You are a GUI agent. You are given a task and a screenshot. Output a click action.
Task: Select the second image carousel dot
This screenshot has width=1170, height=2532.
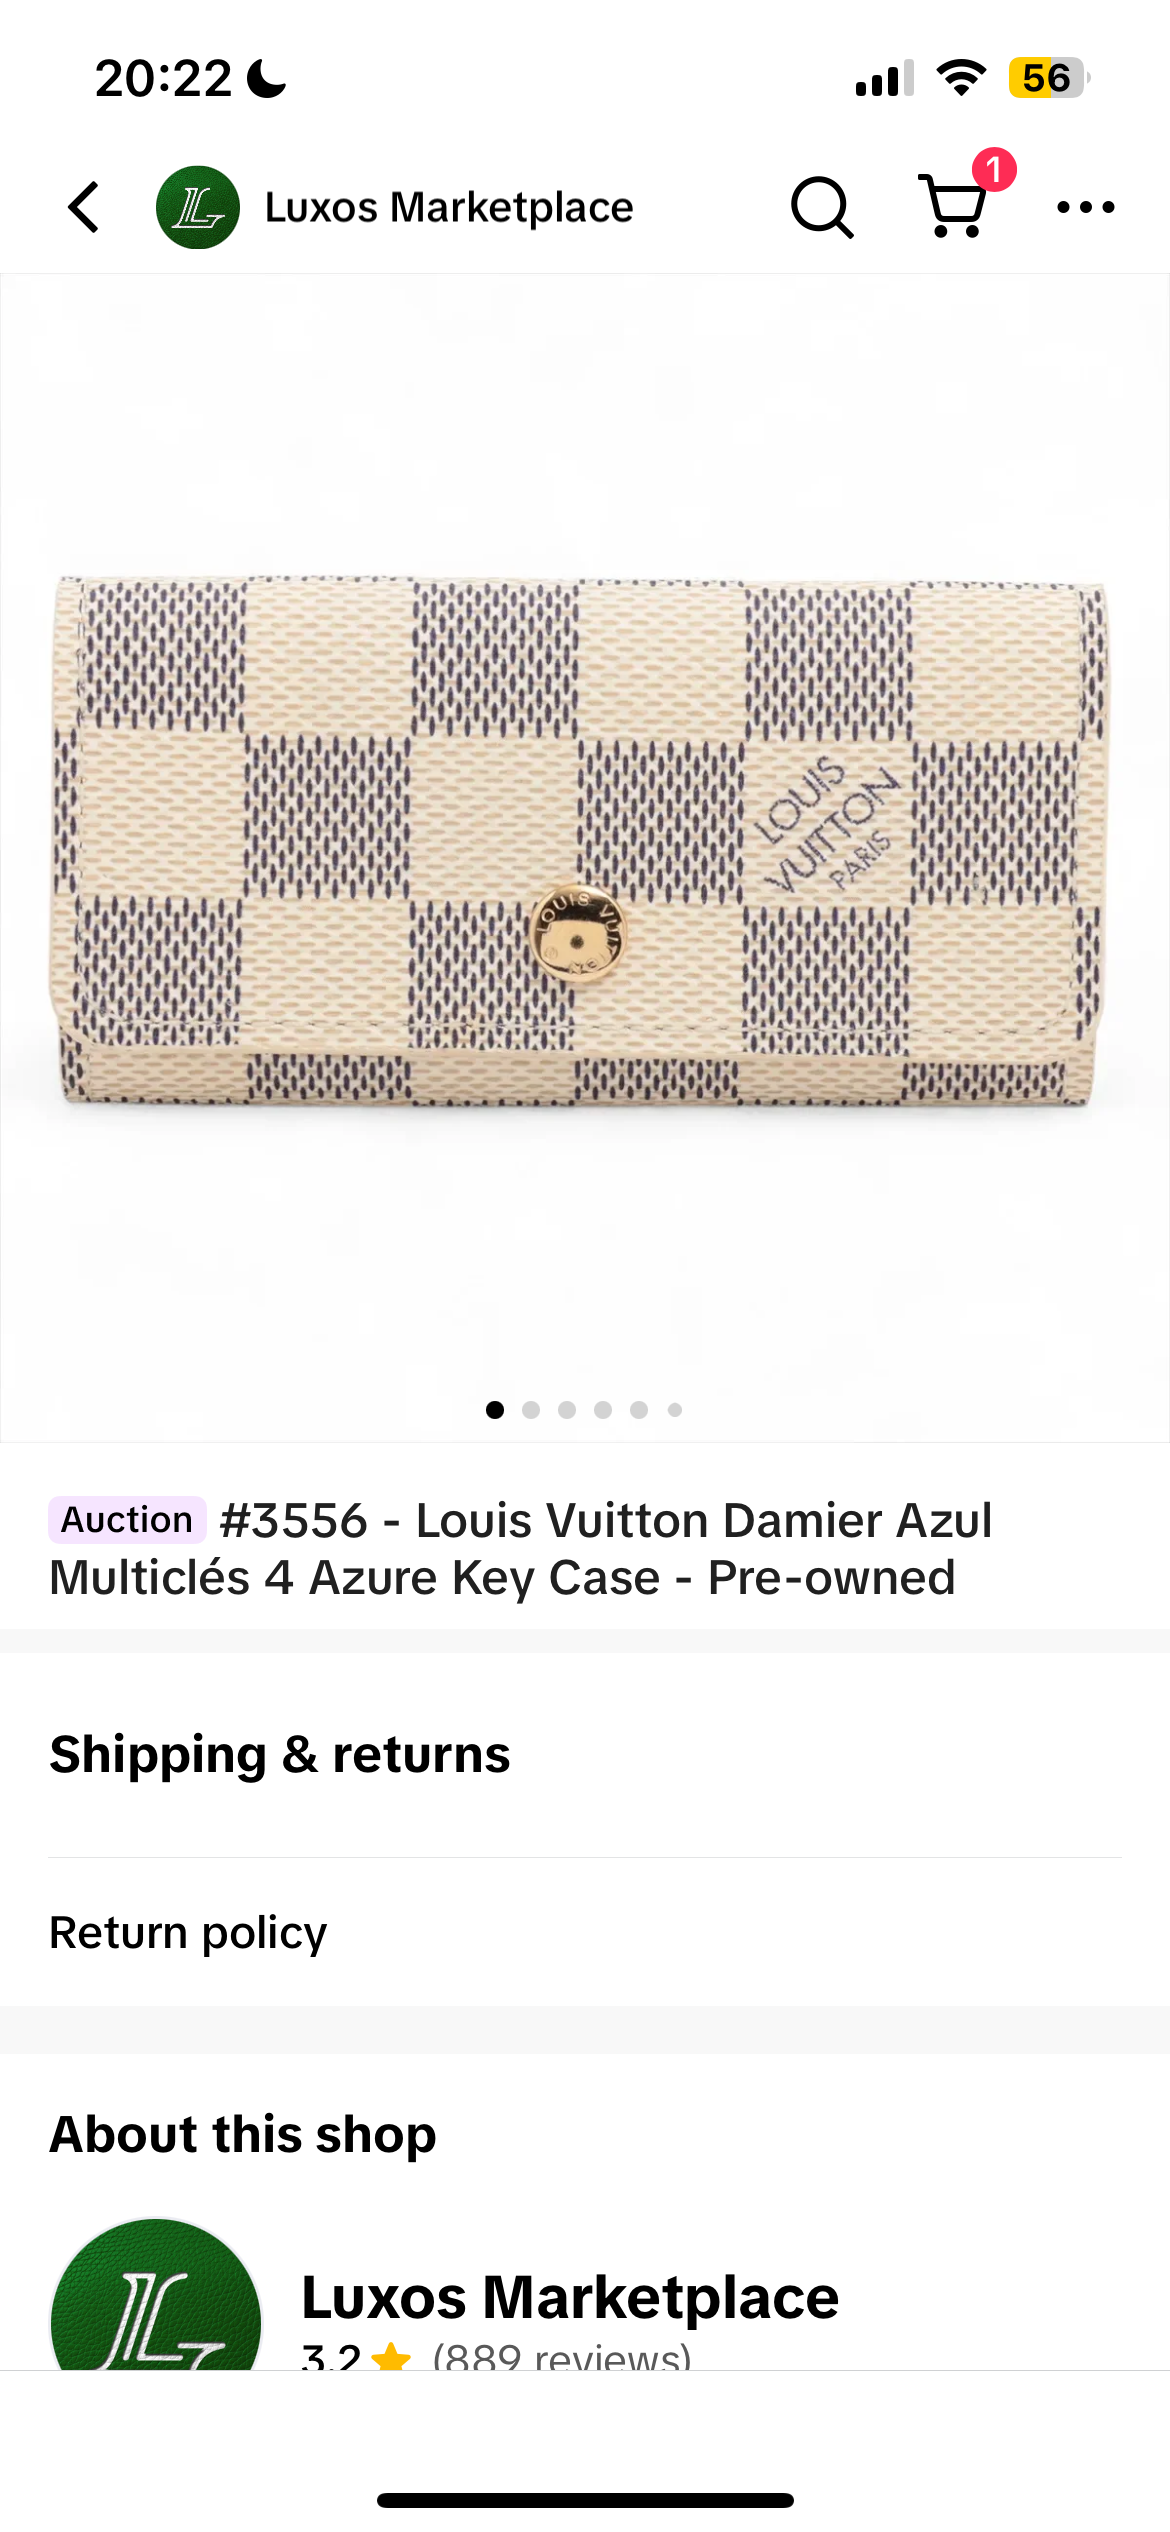tap(531, 1410)
